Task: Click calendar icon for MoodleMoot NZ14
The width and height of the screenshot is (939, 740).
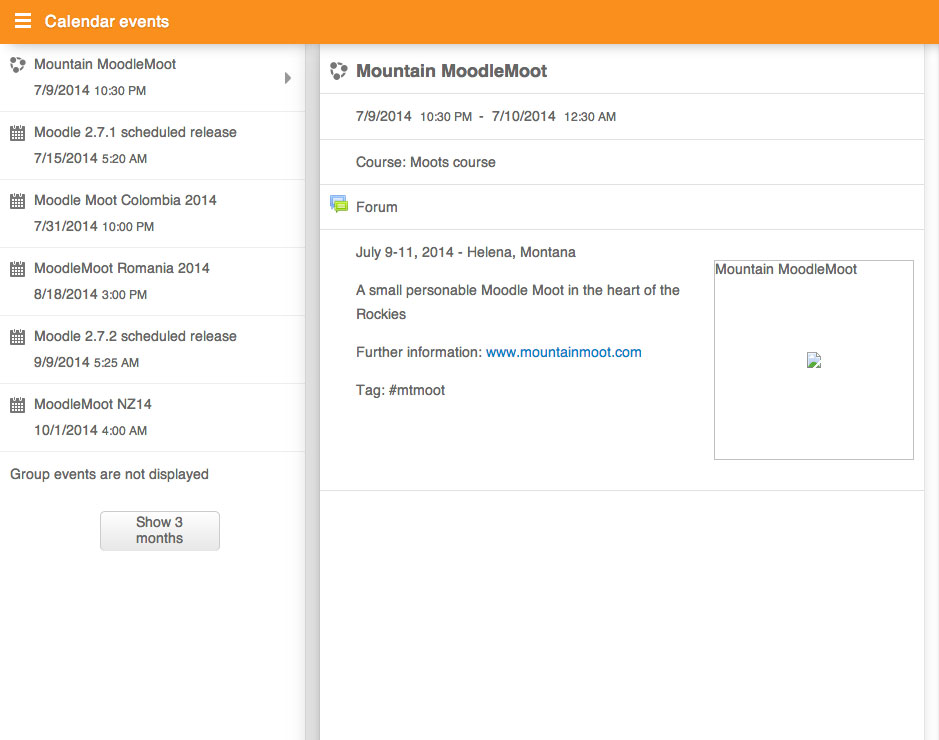Action: click(17, 405)
